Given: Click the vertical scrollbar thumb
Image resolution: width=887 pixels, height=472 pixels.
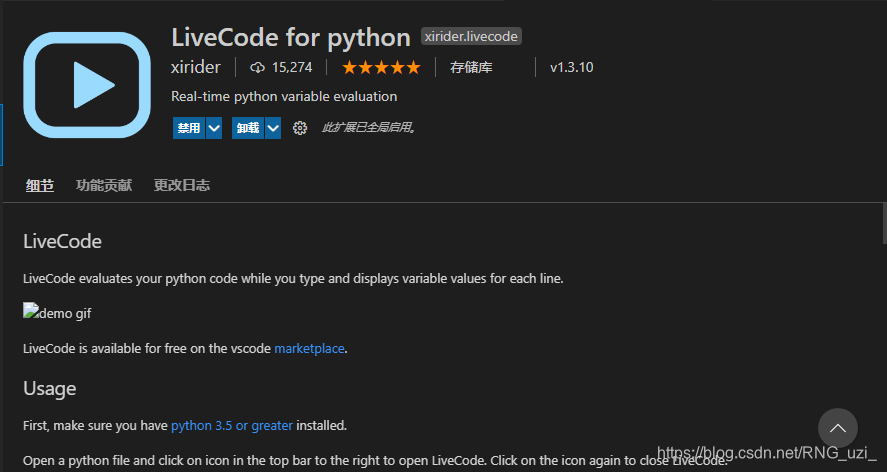Looking at the screenshot, I should [x=884, y=222].
